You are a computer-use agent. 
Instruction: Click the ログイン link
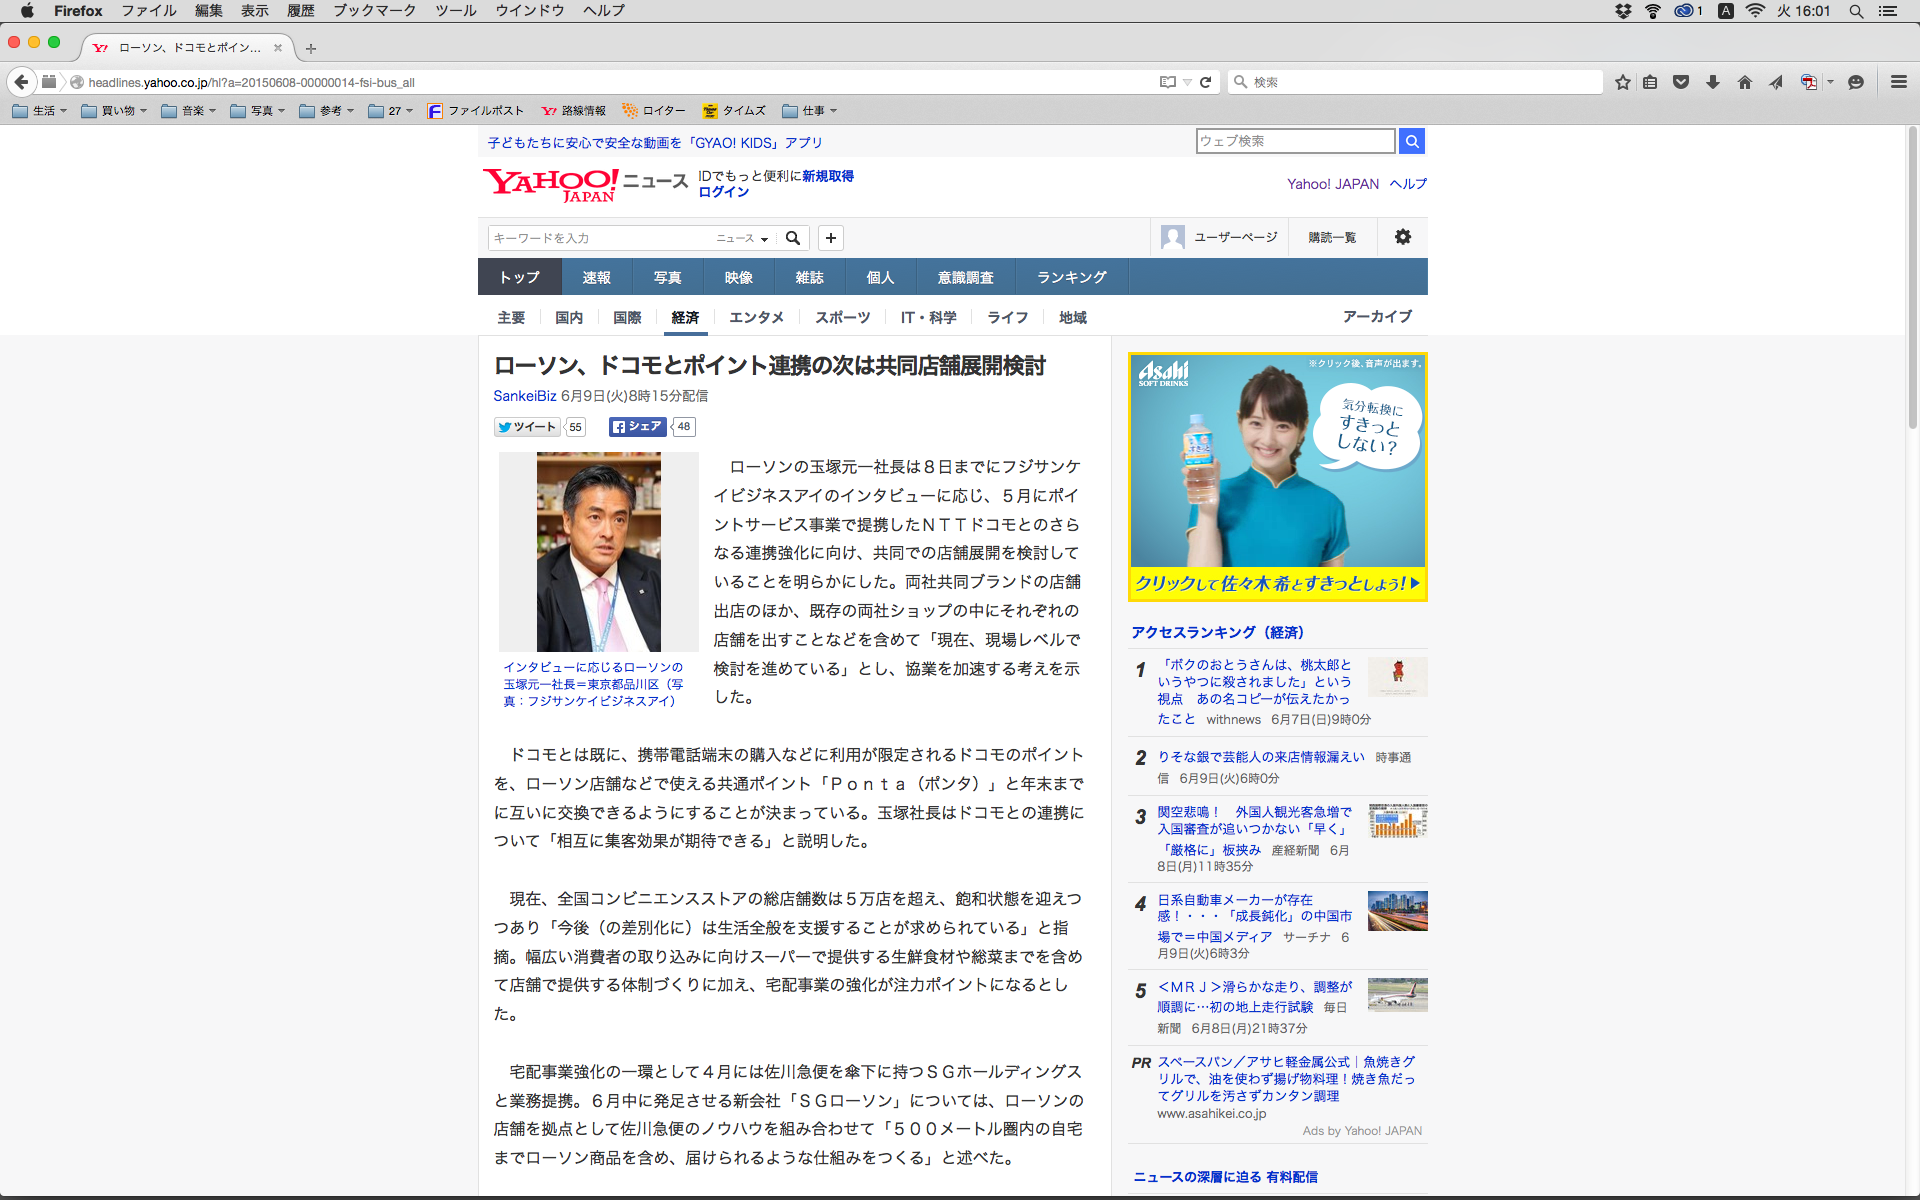click(x=723, y=192)
